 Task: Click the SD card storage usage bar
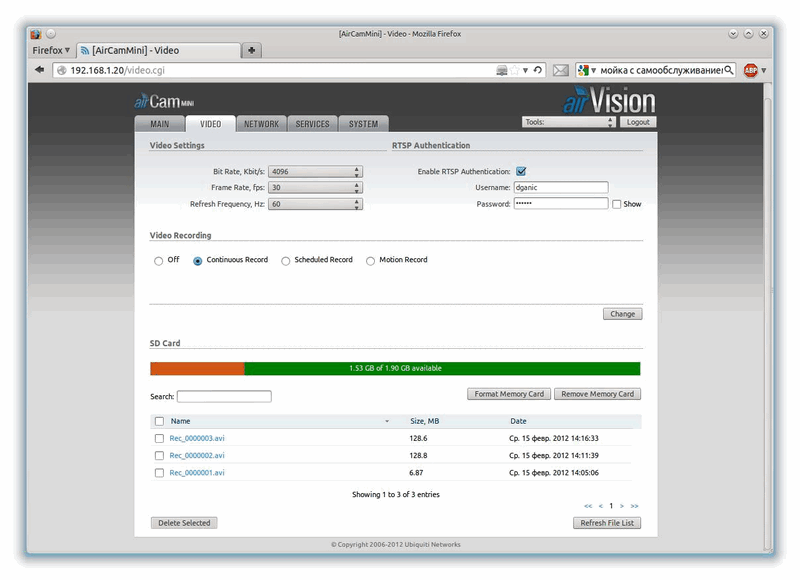click(395, 368)
